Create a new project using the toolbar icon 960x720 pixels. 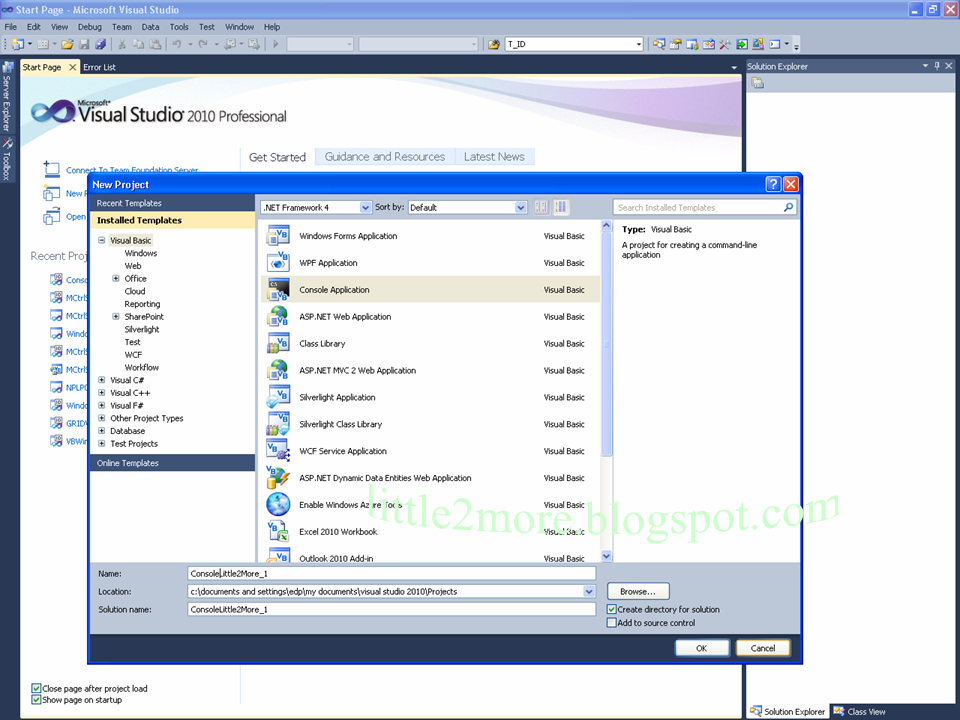click(18, 44)
